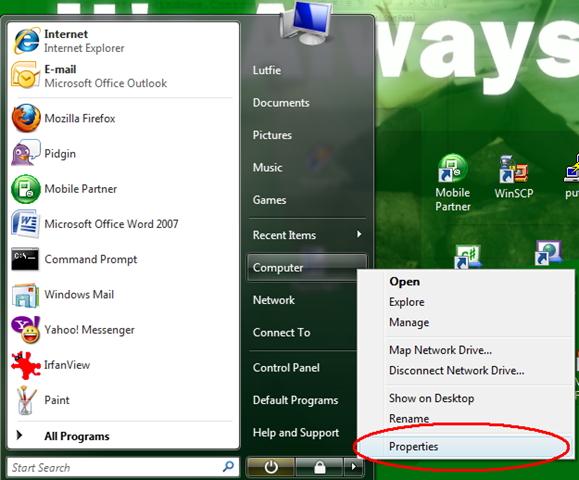Launch Microsoft Office Outlook E-mail icon

pos(25,76)
